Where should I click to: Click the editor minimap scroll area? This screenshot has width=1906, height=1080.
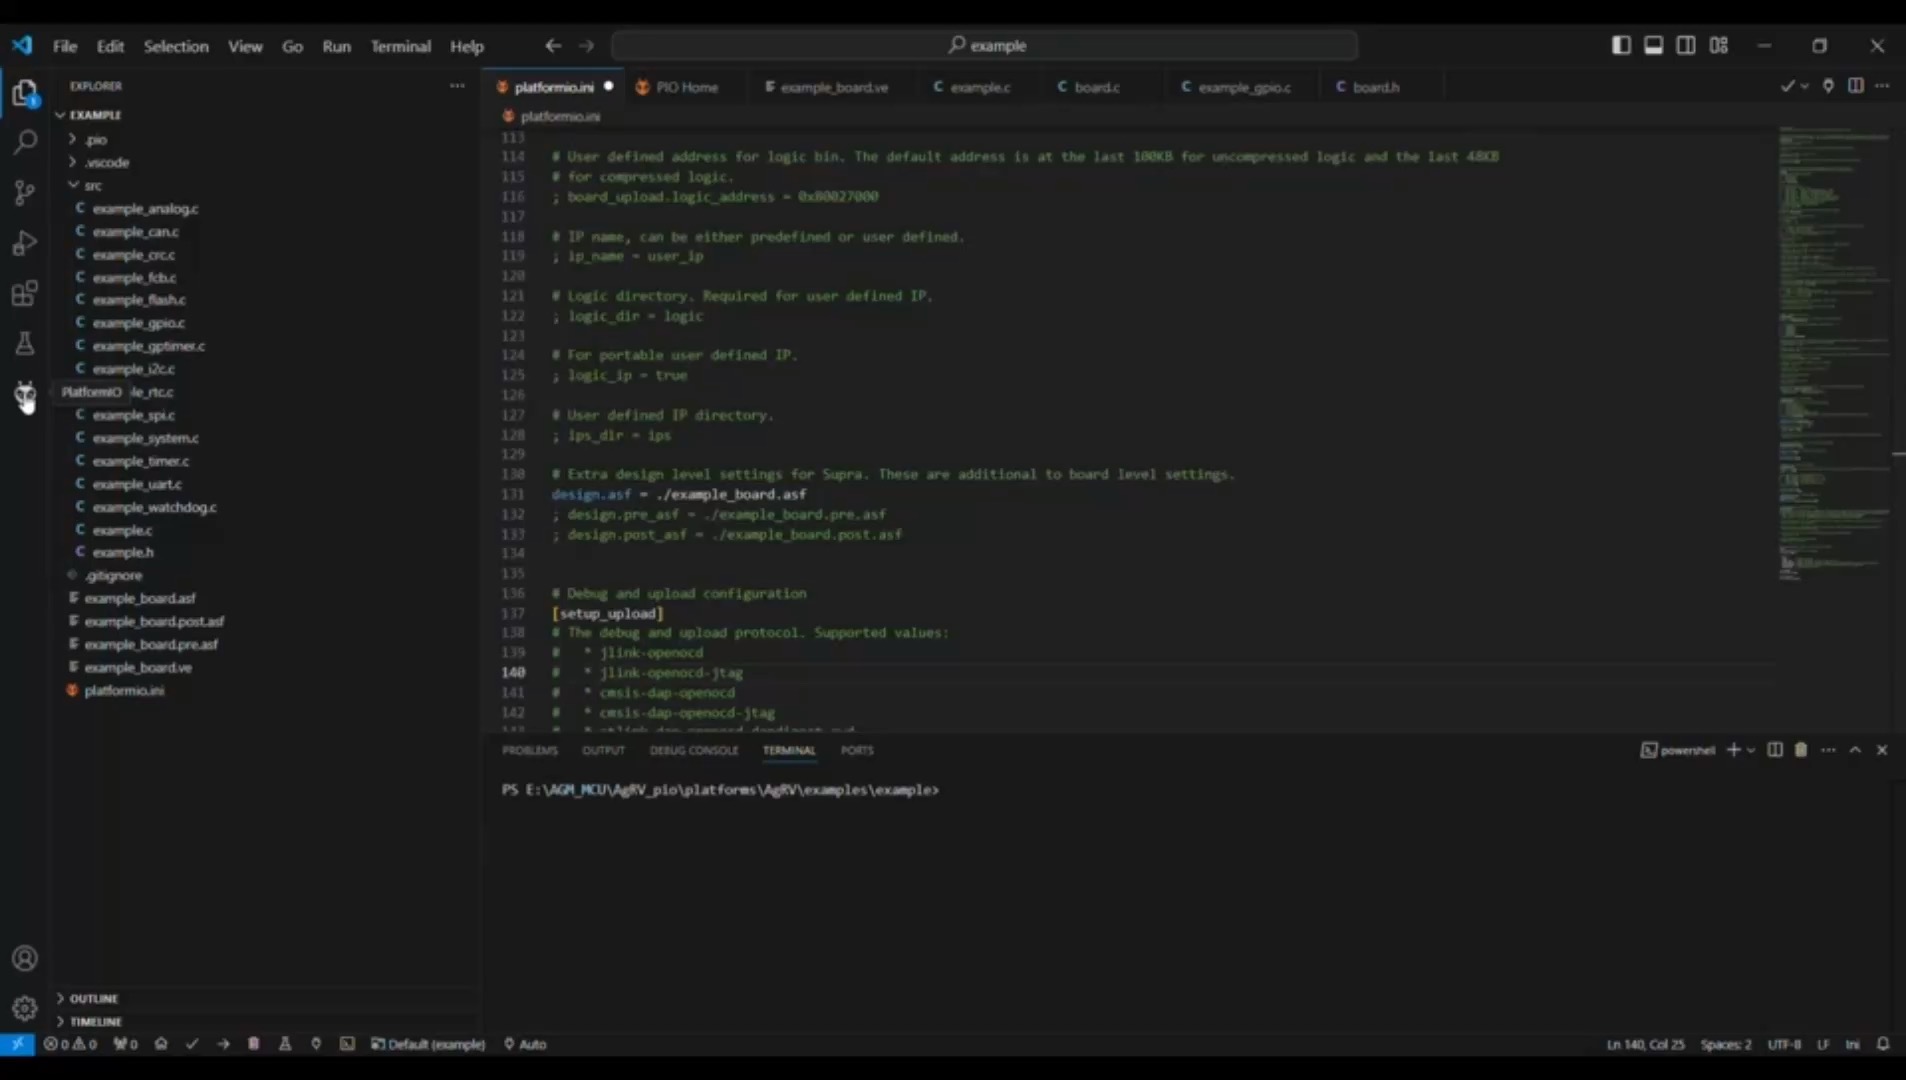click(1833, 354)
